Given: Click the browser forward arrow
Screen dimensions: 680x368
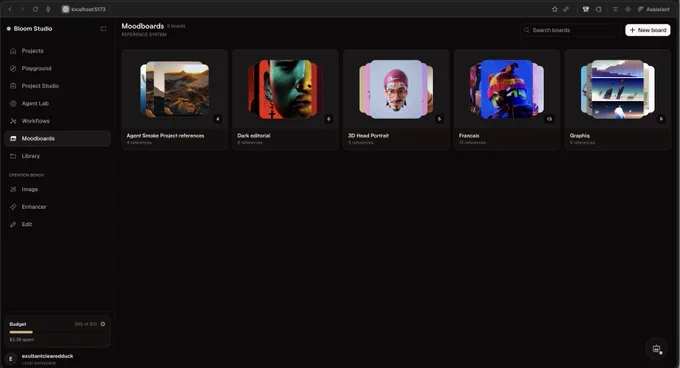Looking at the screenshot, I should tap(23, 9).
